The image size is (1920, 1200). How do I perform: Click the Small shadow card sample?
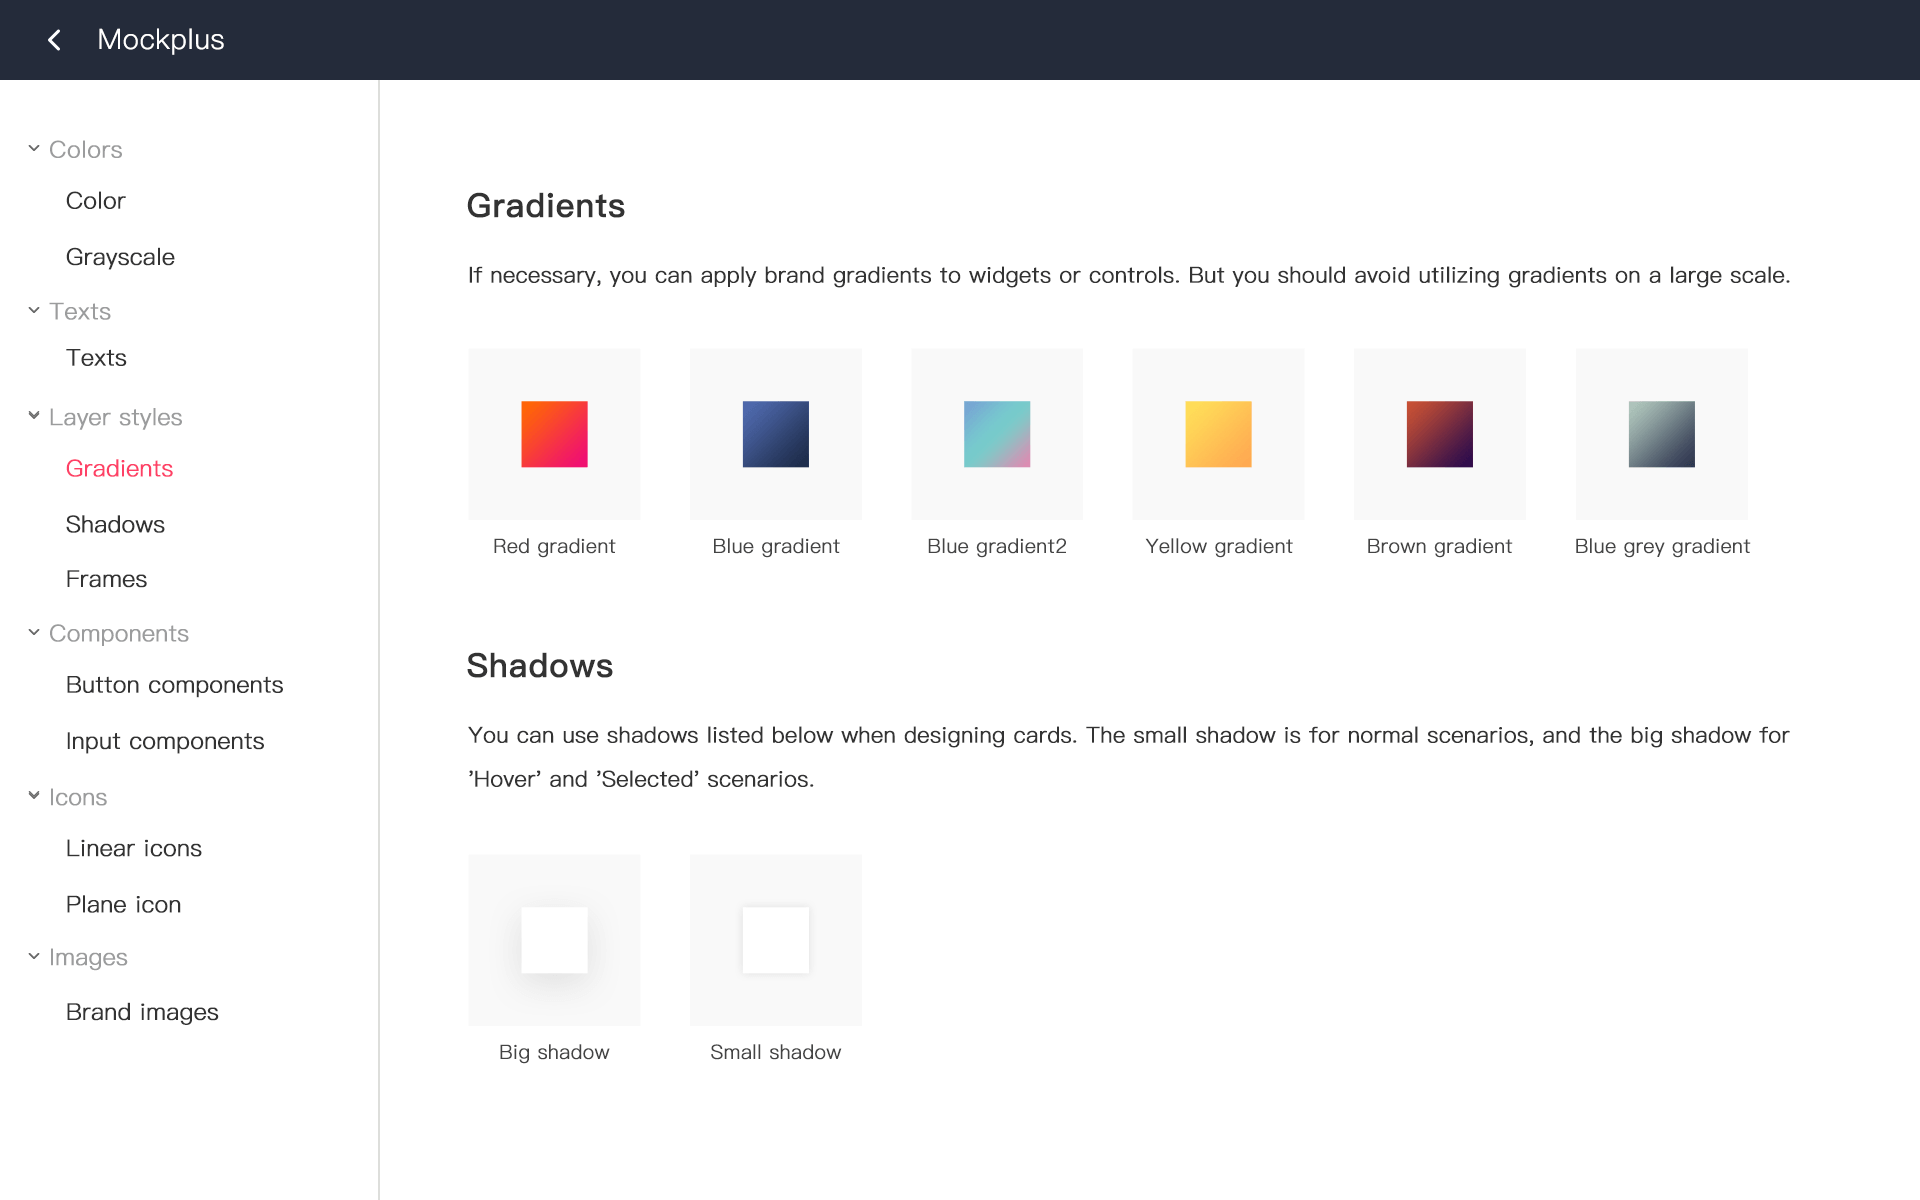tap(775, 939)
